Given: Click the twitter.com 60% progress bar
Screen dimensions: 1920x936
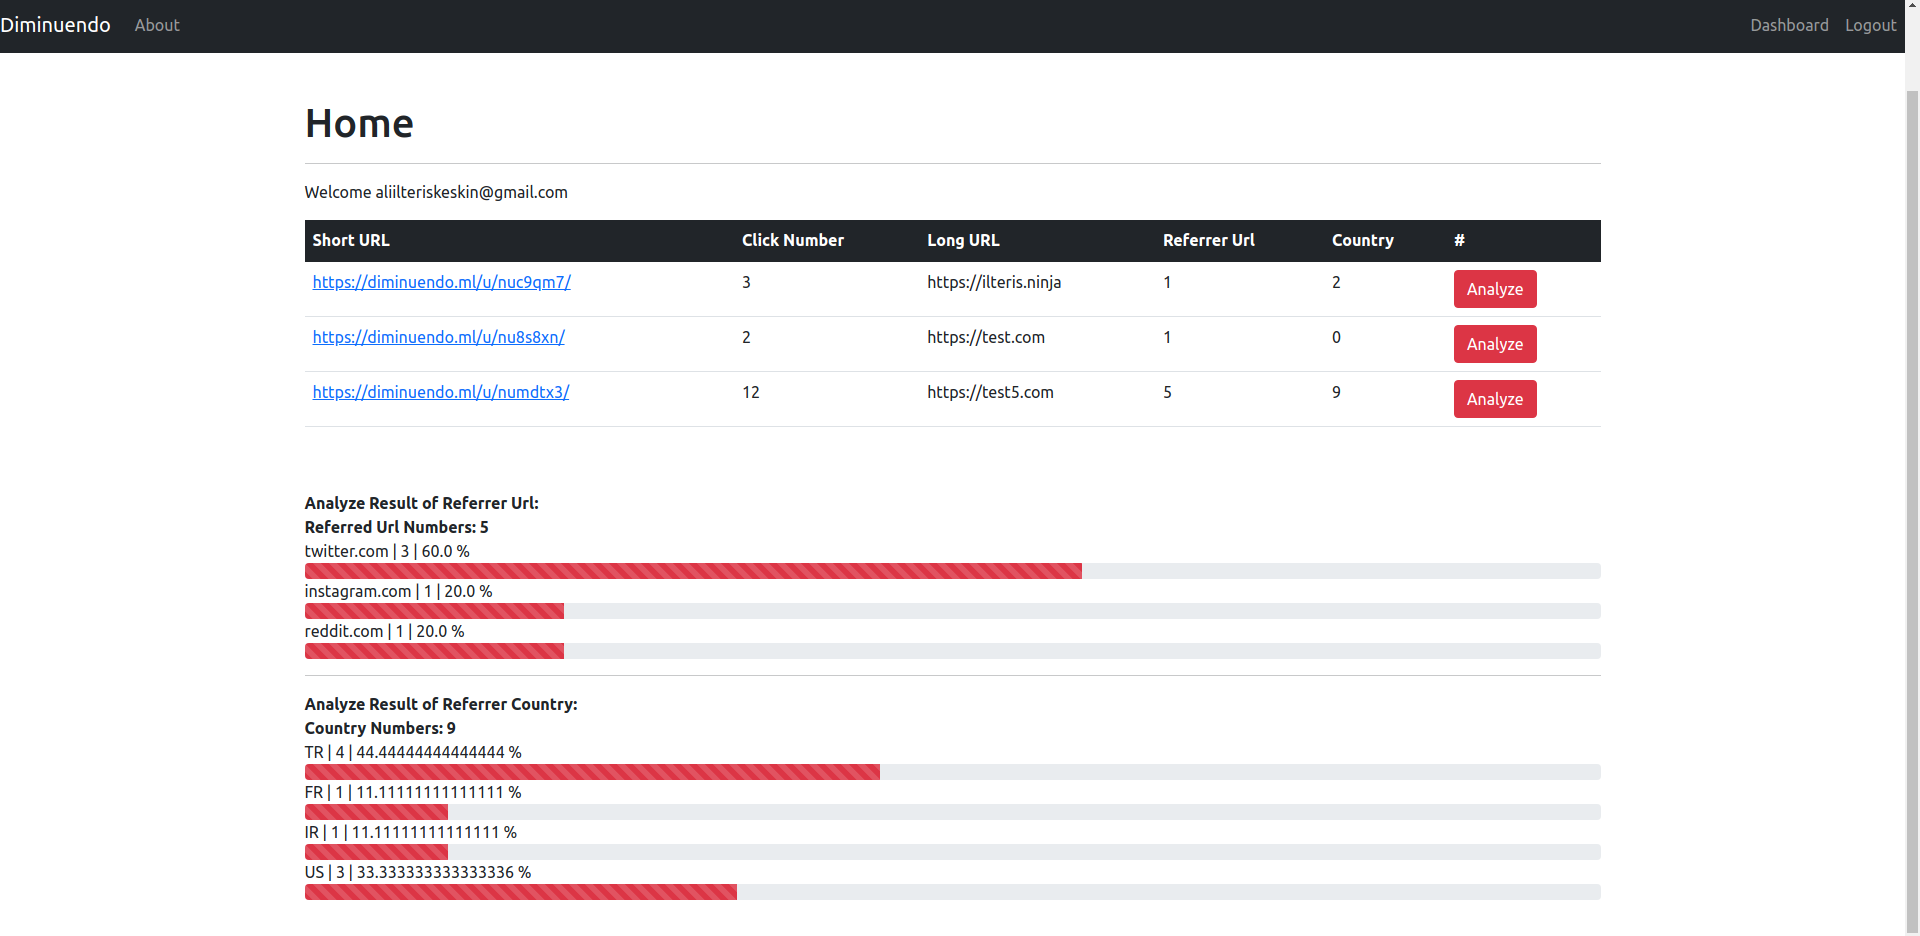Looking at the screenshot, I should click(693, 571).
